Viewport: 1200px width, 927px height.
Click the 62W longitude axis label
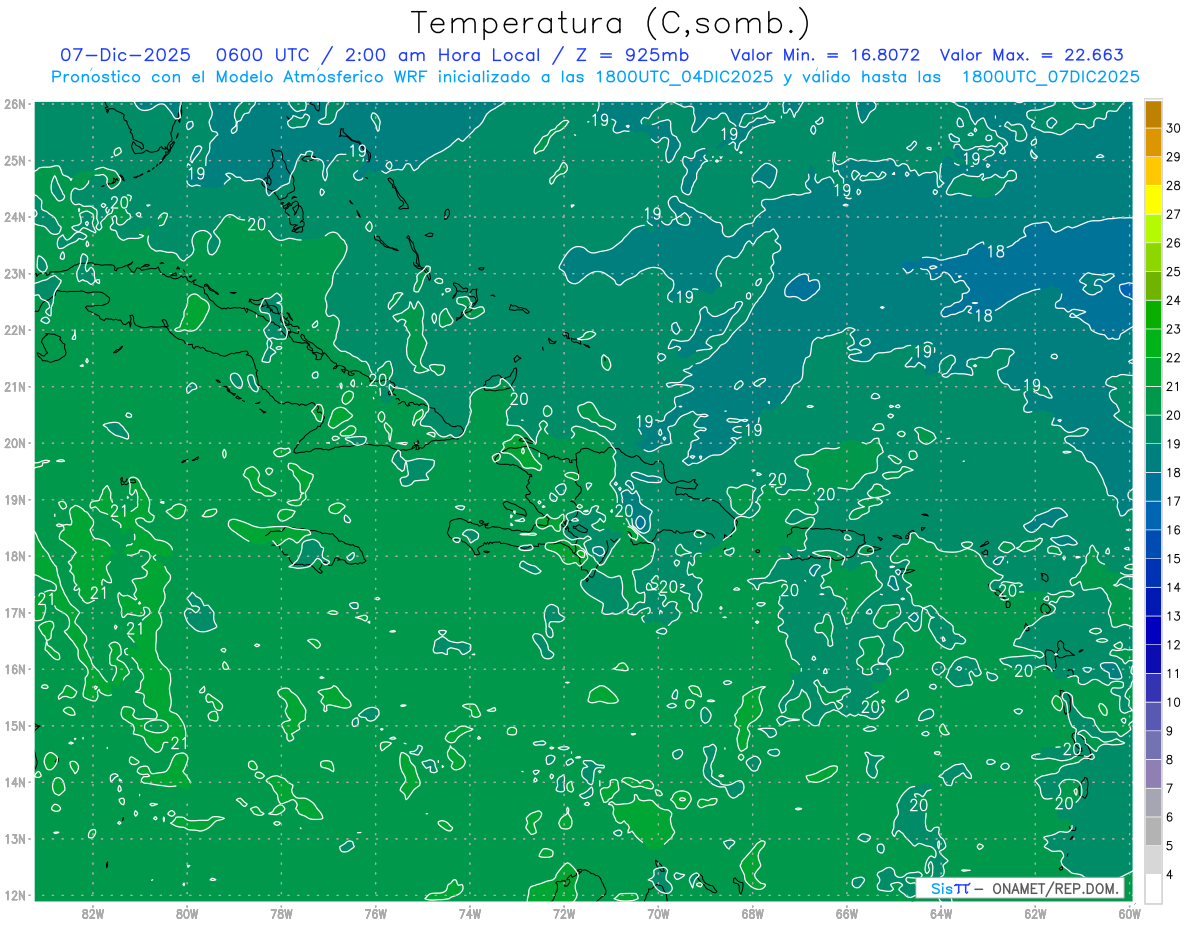[1035, 913]
